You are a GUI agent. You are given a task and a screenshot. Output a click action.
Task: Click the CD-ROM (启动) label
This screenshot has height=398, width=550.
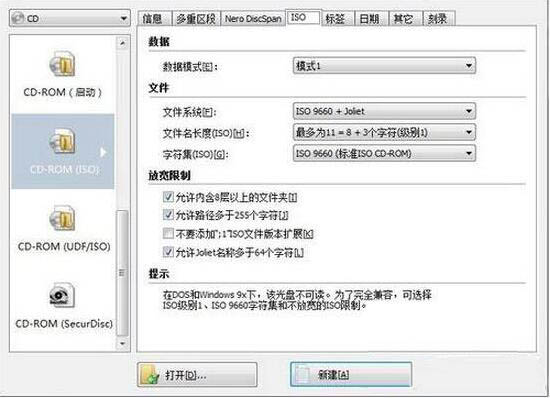pos(62,92)
